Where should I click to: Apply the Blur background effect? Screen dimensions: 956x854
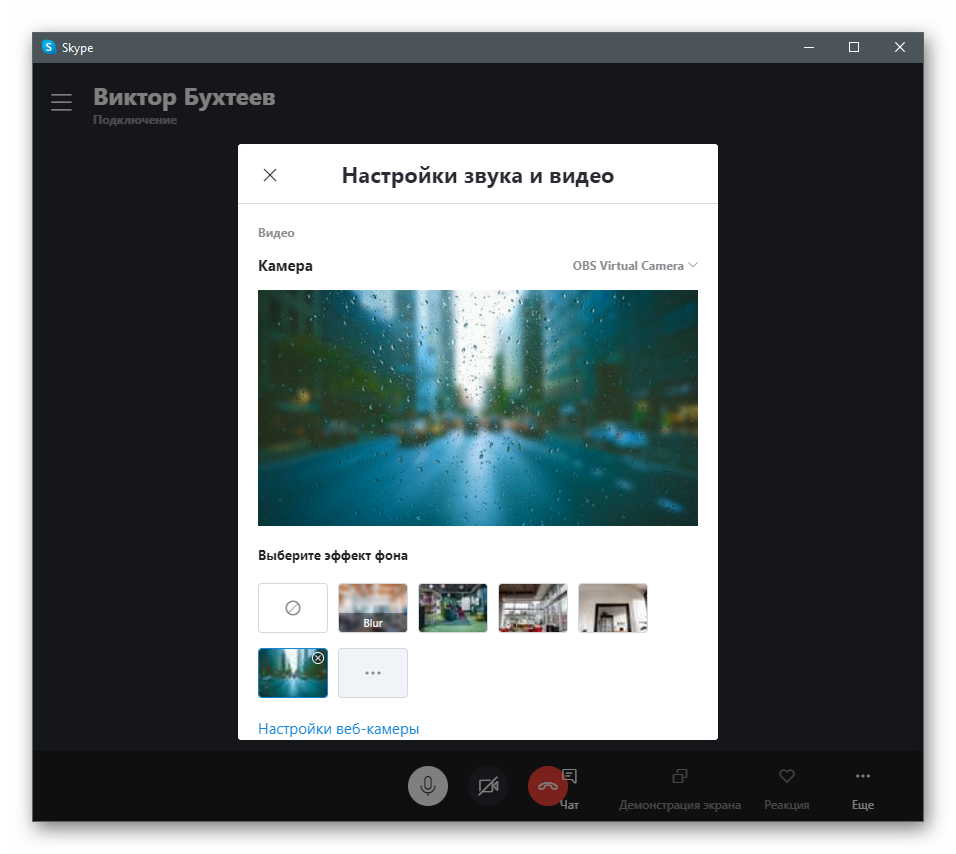click(x=373, y=608)
